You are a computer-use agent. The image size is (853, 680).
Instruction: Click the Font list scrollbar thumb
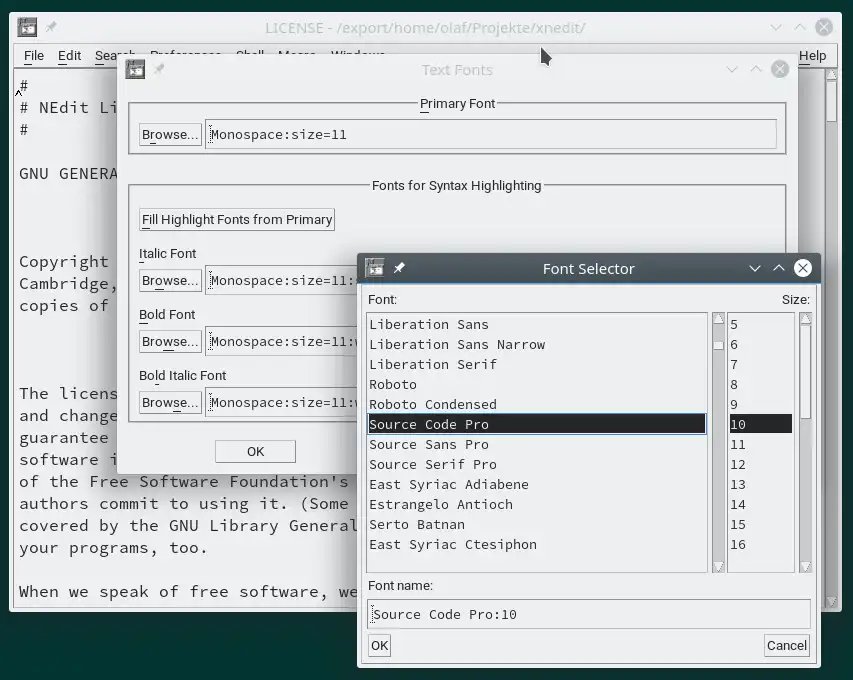(x=718, y=346)
